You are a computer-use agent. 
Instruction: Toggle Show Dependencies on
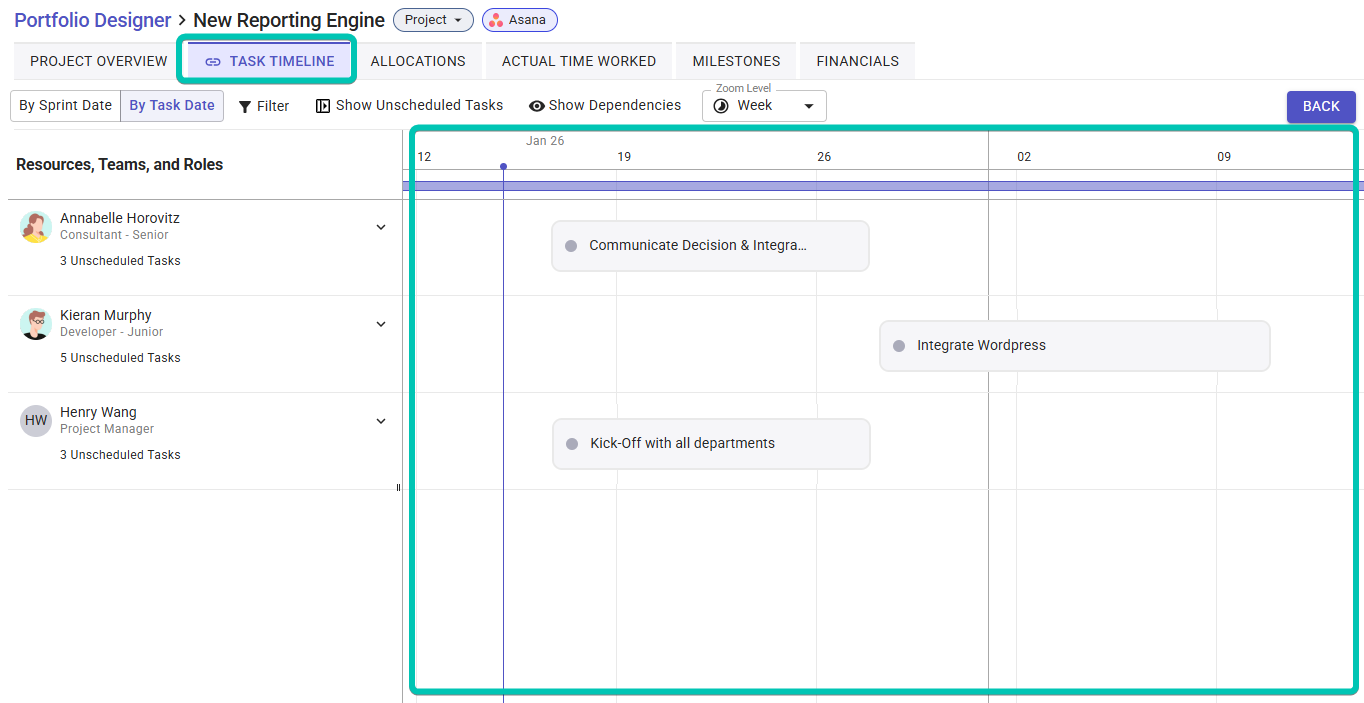click(604, 105)
